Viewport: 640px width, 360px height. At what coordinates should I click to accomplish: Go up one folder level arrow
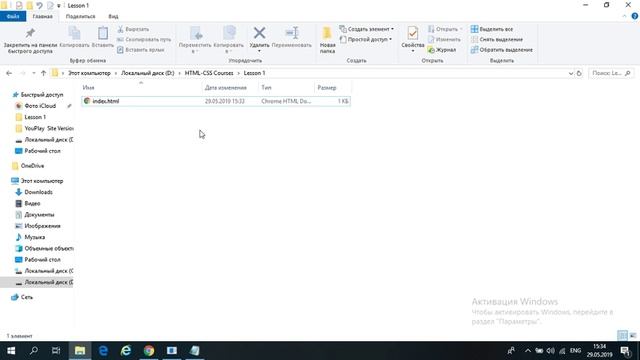[x=43, y=73]
